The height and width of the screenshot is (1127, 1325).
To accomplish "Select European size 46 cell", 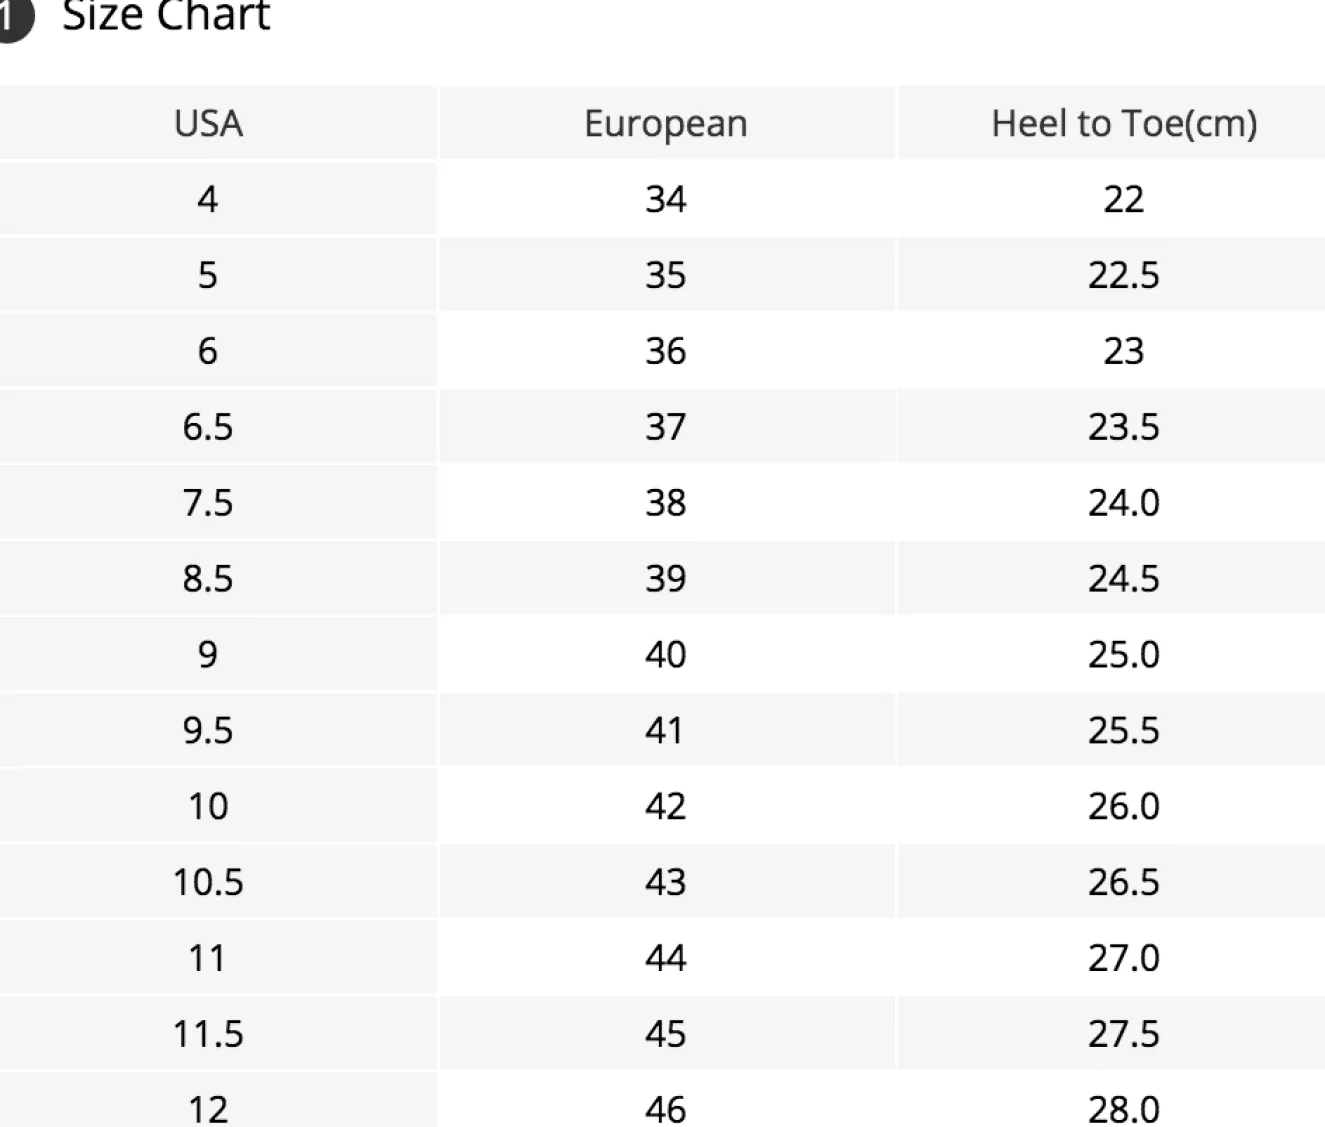I will (x=665, y=1108).
